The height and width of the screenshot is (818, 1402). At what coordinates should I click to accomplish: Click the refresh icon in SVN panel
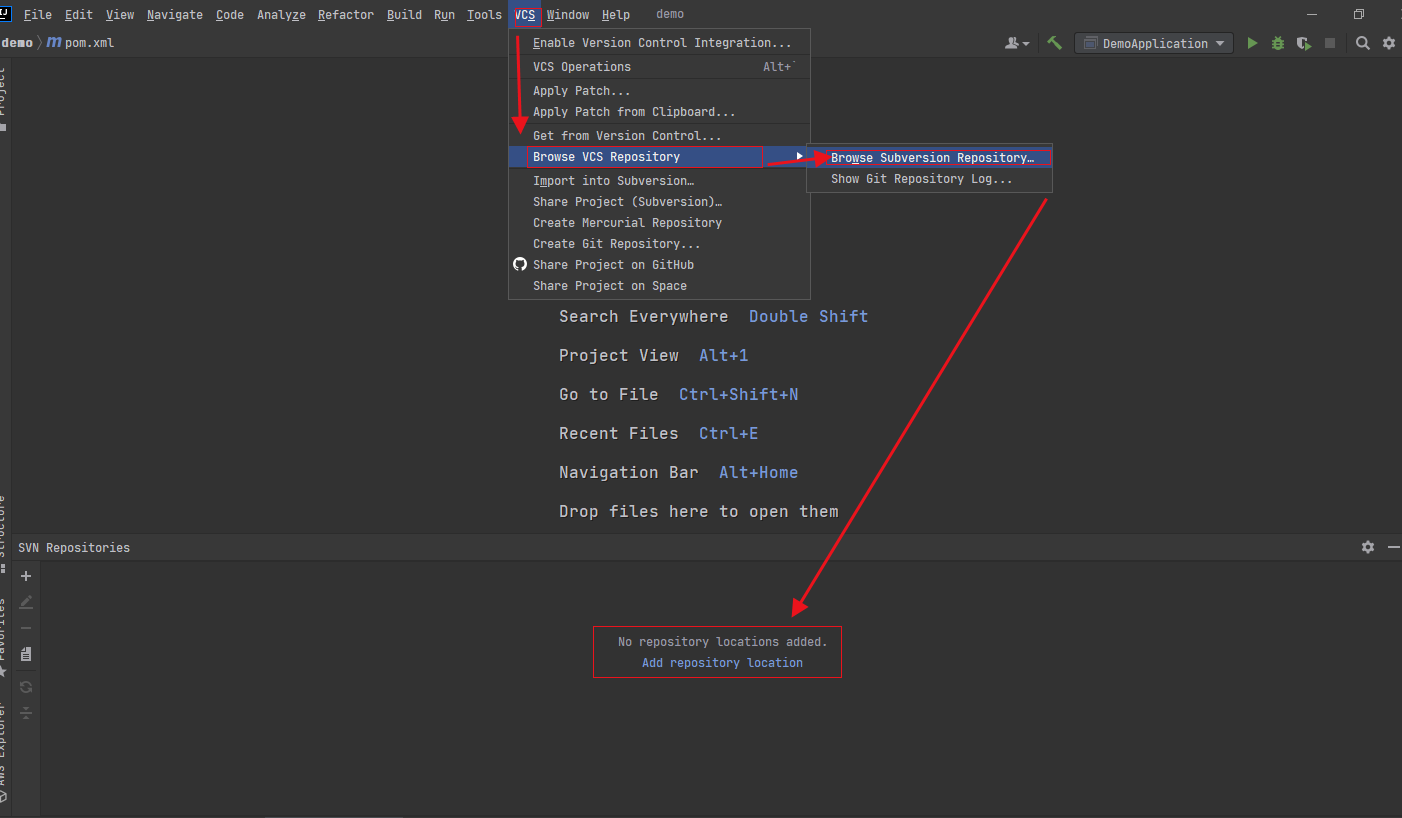tap(26, 687)
